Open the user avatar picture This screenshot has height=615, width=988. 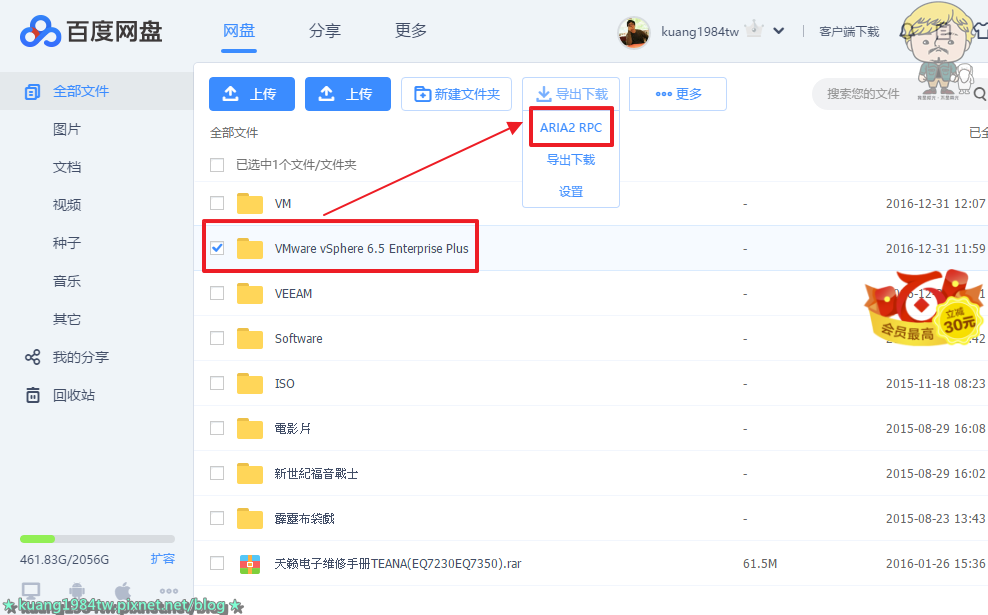tap(633, 32)
